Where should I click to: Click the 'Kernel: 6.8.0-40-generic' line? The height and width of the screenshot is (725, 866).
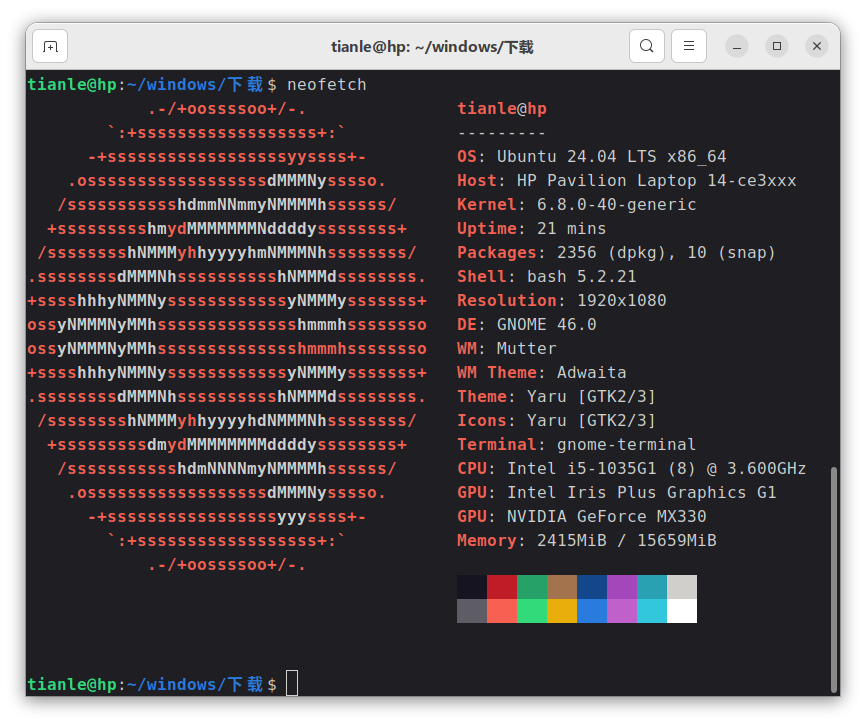577,205
